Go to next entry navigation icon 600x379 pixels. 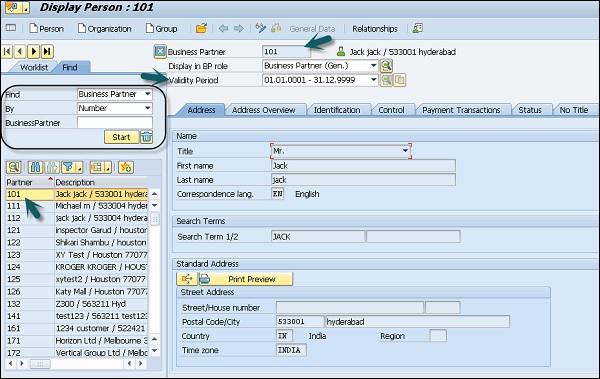(34, 51)
